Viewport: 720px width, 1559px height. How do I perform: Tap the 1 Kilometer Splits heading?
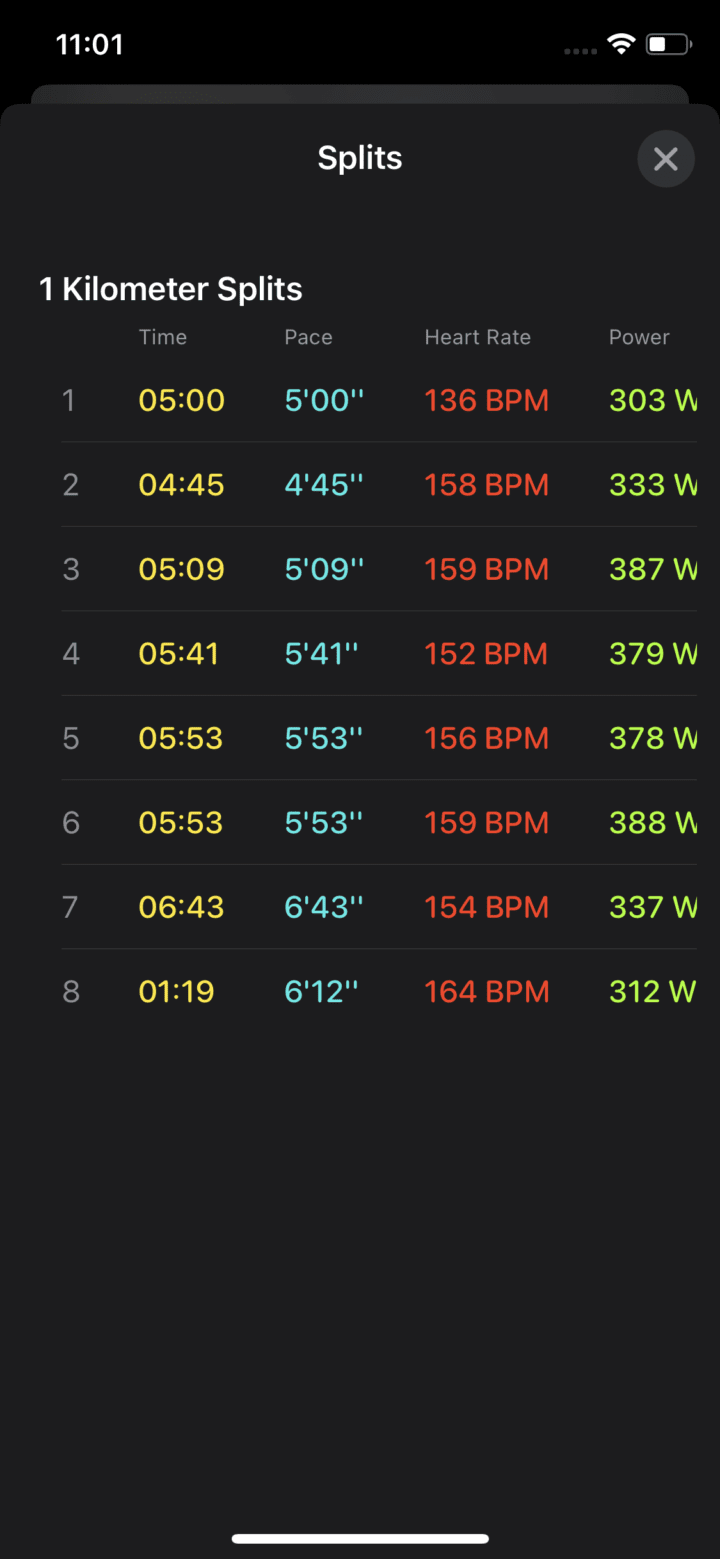(171, 289)
